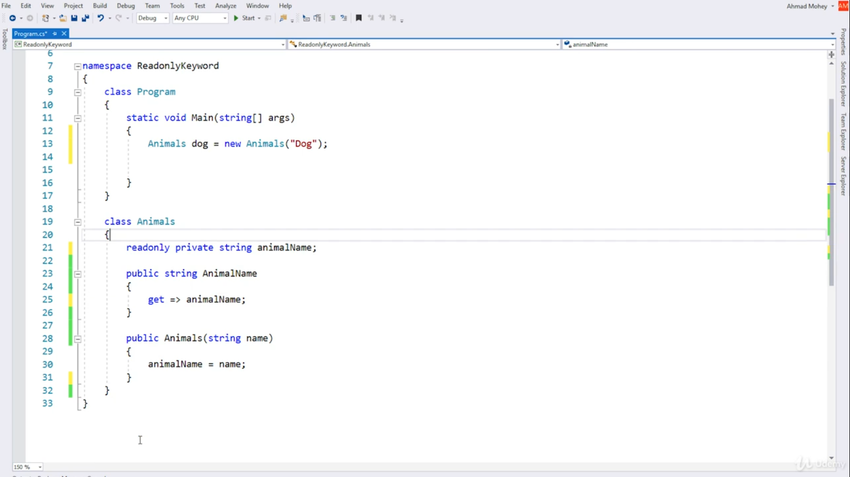Toggle a bookmark with bookmark icon
The height and width of the screenshot is (477, 850).
coord(358,18)
